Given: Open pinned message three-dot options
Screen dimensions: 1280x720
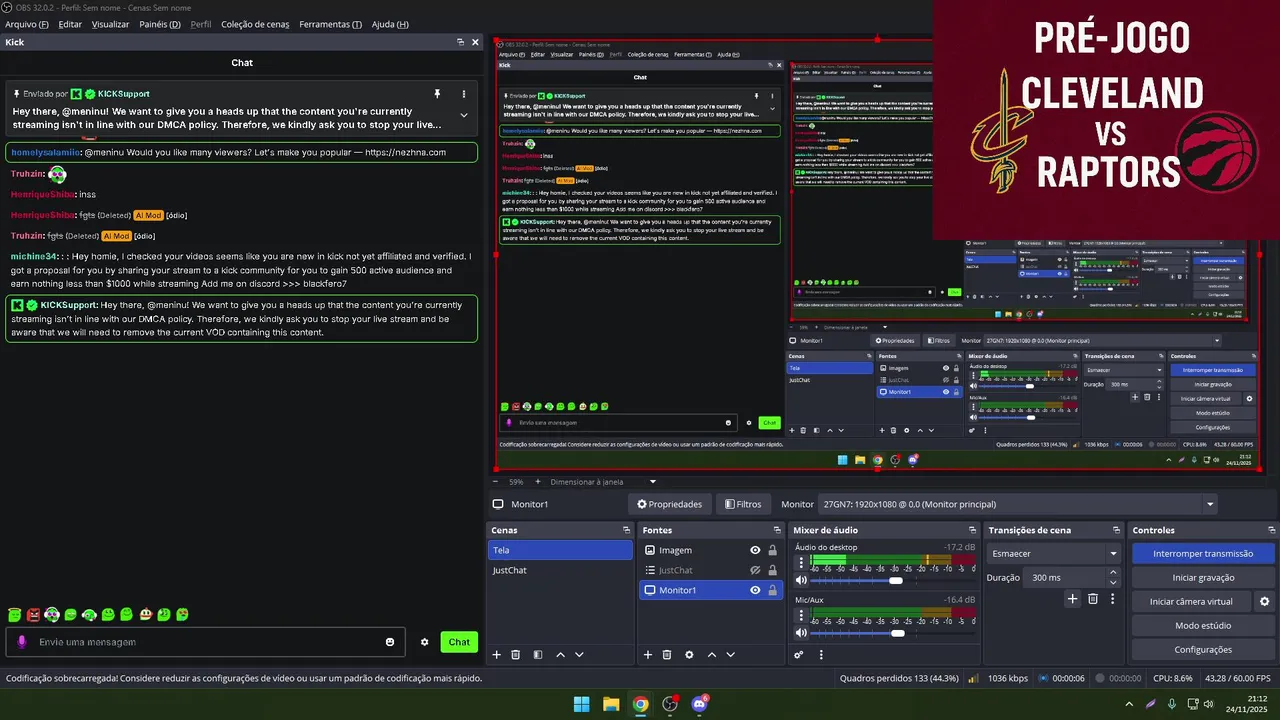Looking at the screenshot, I should pyautogui.click(x=464, y=94).
